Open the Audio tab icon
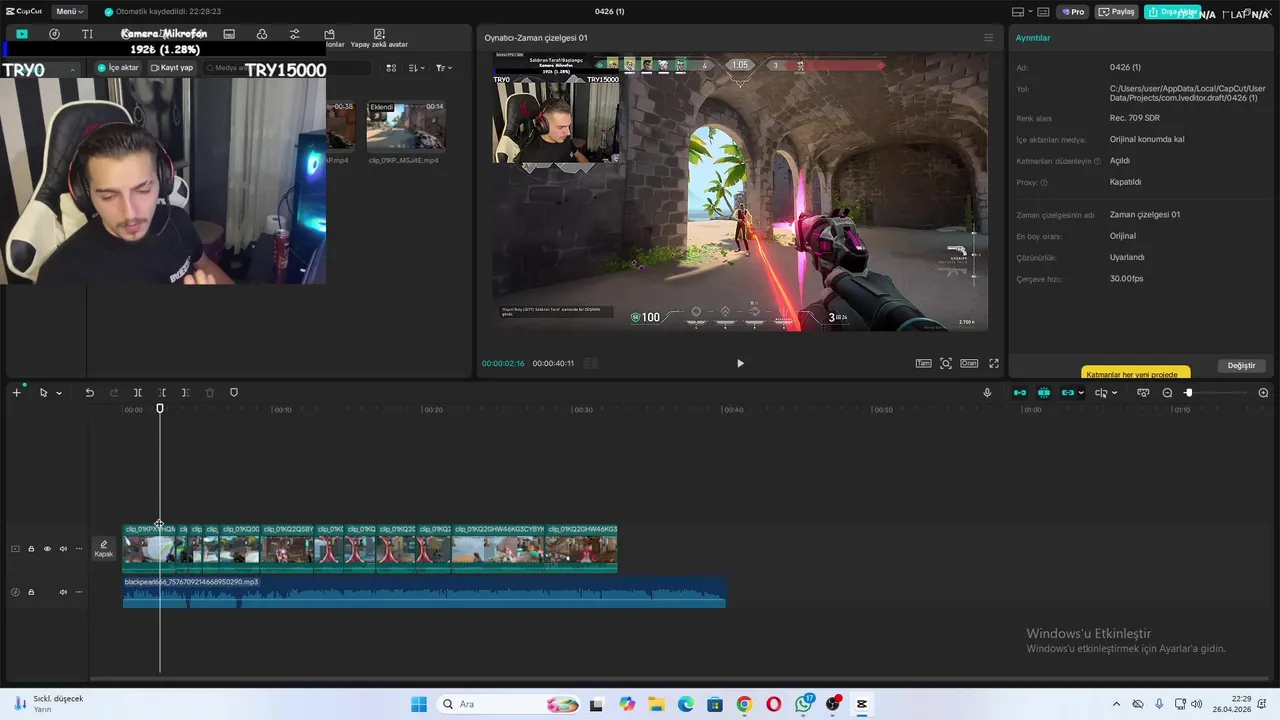 click(54, 34)
